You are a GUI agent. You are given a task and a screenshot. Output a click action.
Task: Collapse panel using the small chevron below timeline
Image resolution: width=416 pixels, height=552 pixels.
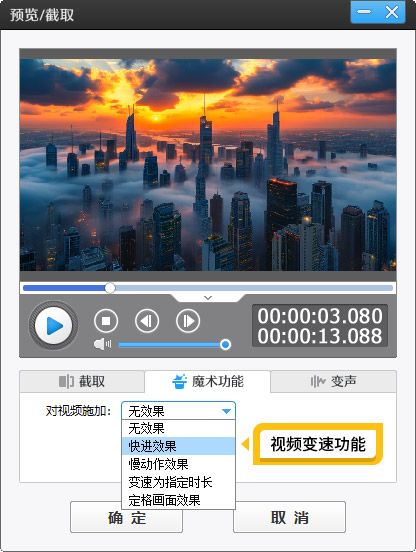(x=208, y=298)
